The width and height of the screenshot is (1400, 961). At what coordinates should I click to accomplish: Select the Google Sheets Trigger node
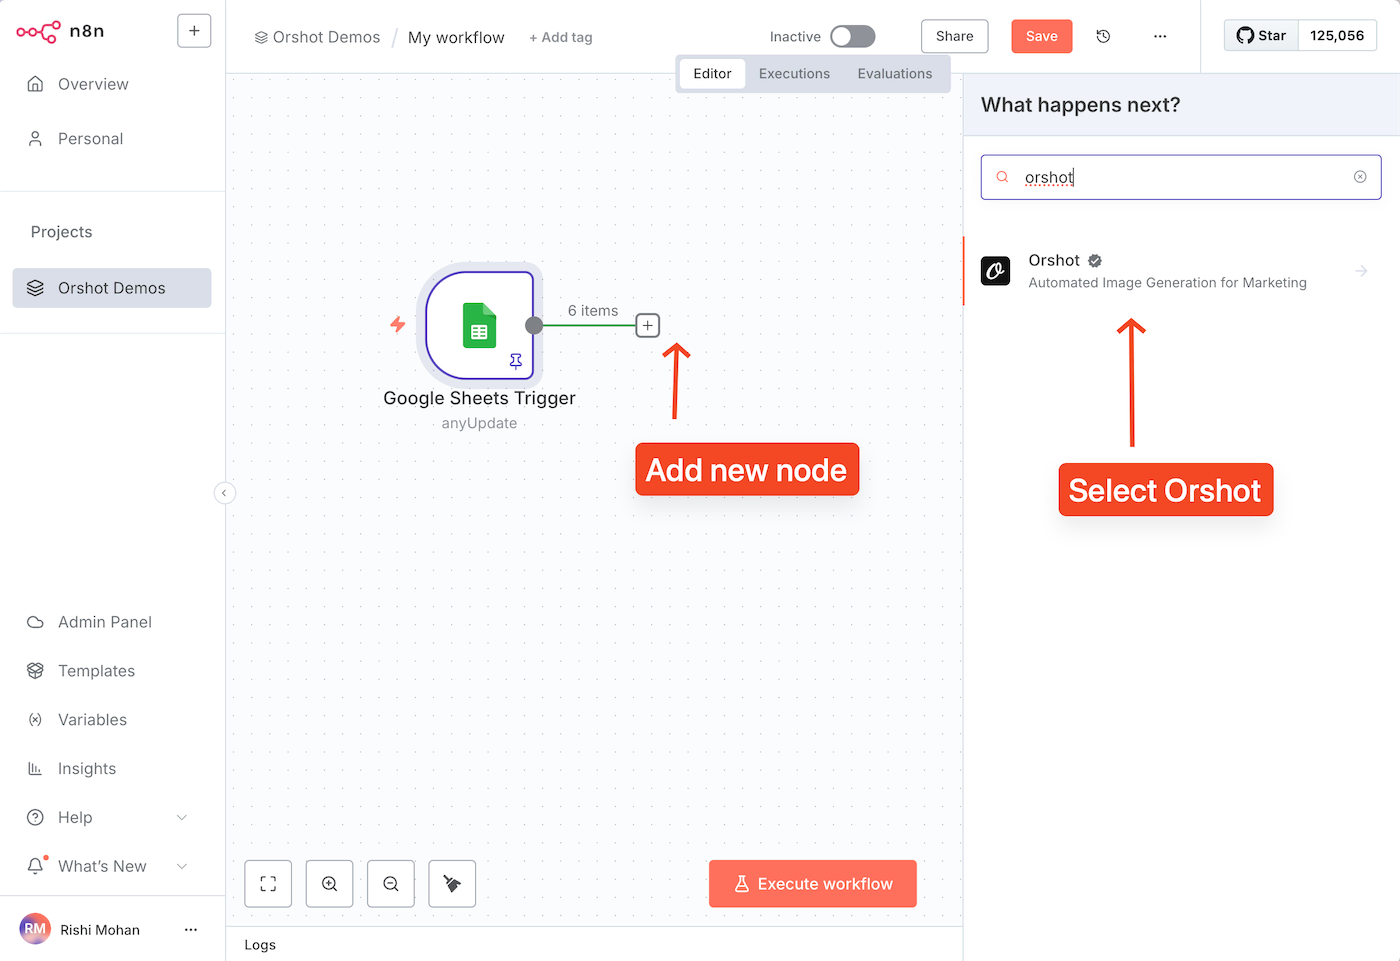[479, 325]
